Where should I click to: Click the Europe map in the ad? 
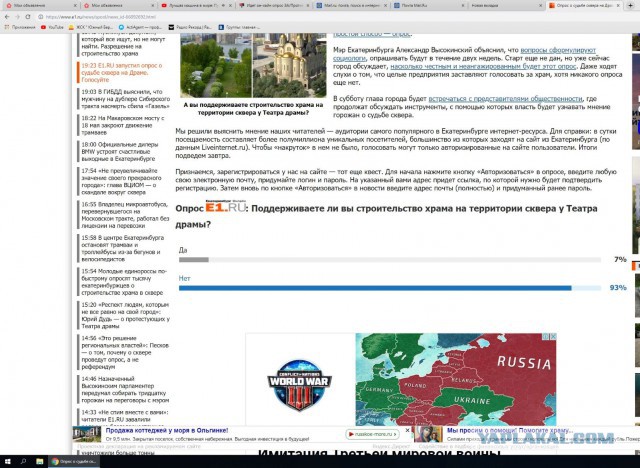pos(456,379)
